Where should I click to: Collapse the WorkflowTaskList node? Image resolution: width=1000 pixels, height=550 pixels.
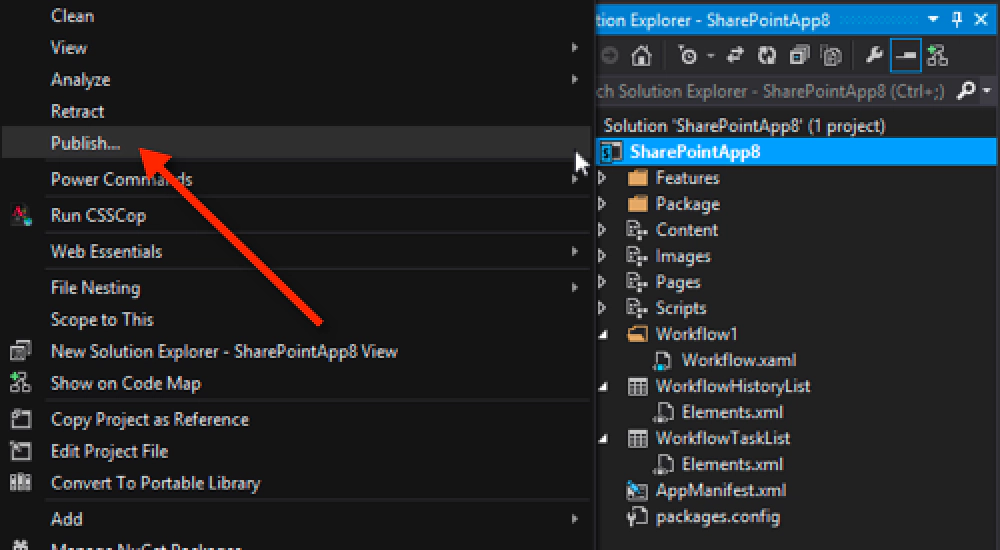pyautogui.click(x=603, y=438)
